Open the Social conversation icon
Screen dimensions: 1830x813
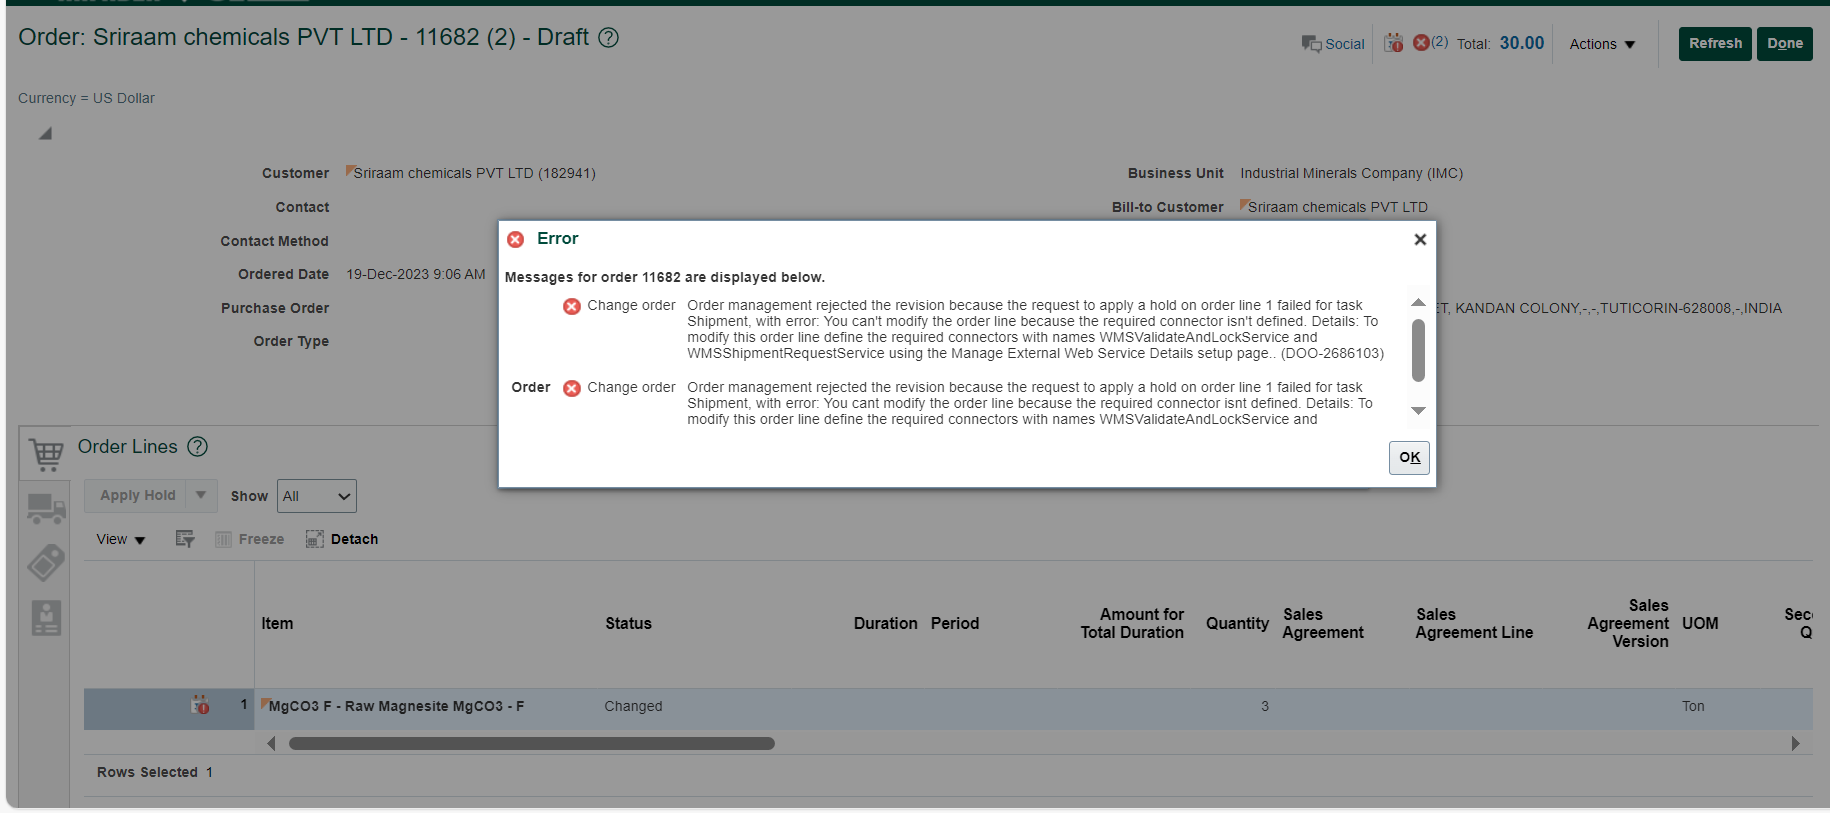[1311, 44]
